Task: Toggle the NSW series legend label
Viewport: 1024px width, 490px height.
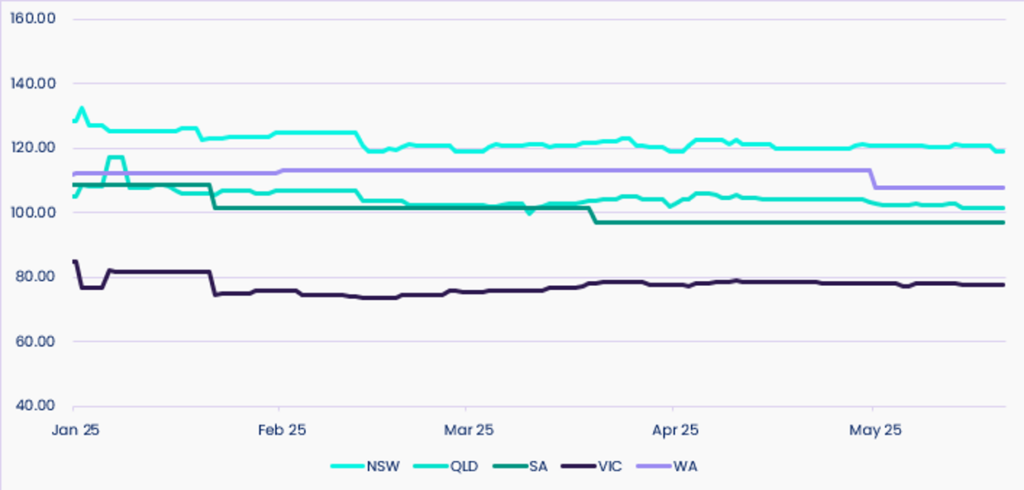Action: coord(385,466)
